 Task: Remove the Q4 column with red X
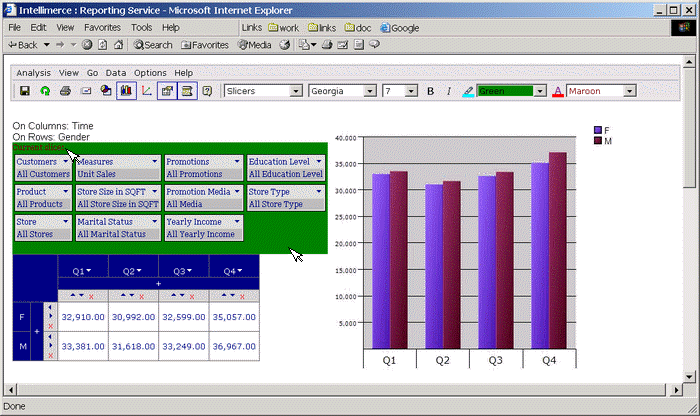tap(242, 296)
